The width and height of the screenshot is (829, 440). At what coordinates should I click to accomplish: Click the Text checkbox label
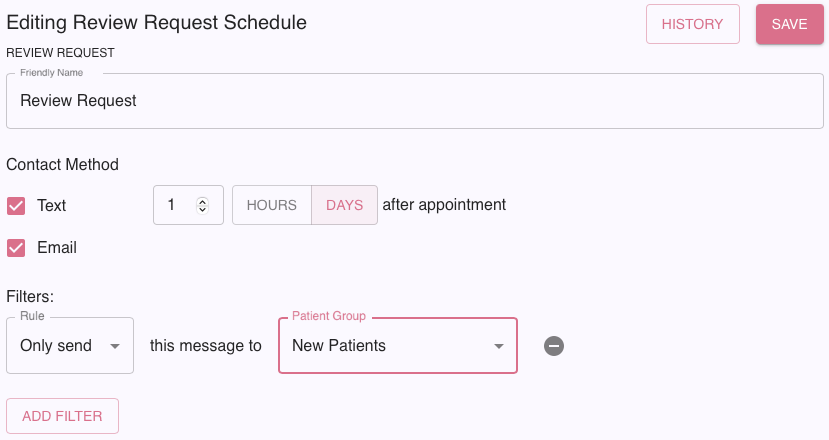[x=52, y=205]
